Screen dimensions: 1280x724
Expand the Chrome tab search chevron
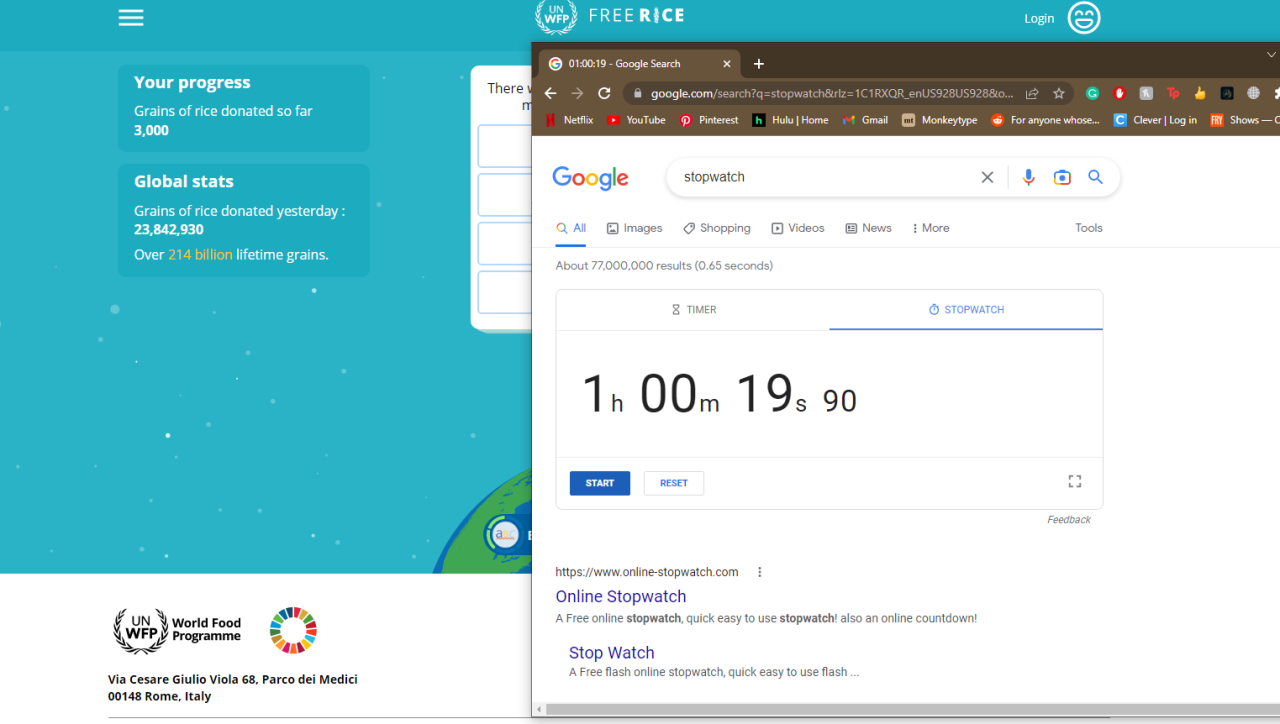coord(1271,55)
